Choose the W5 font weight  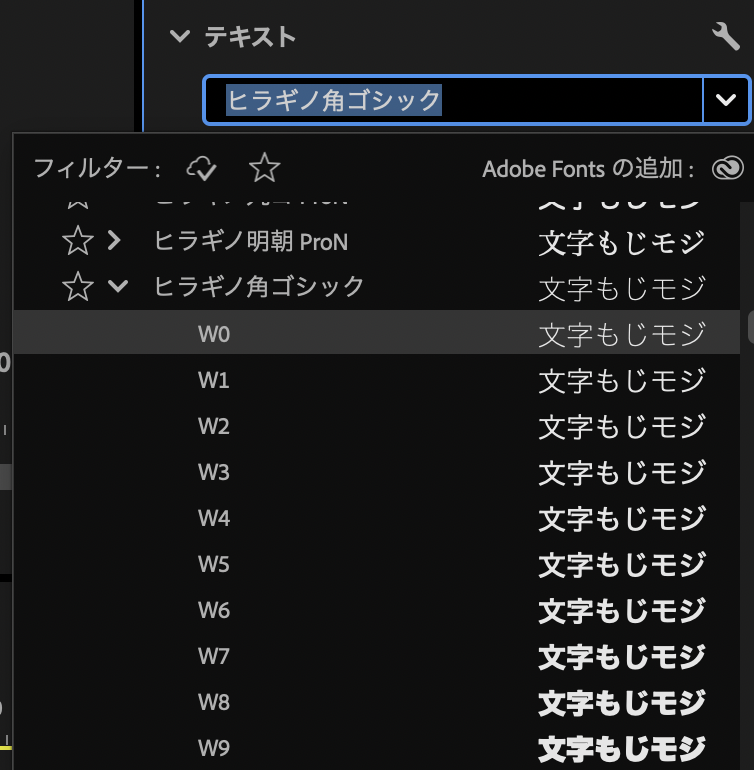(x=376, y=564)
